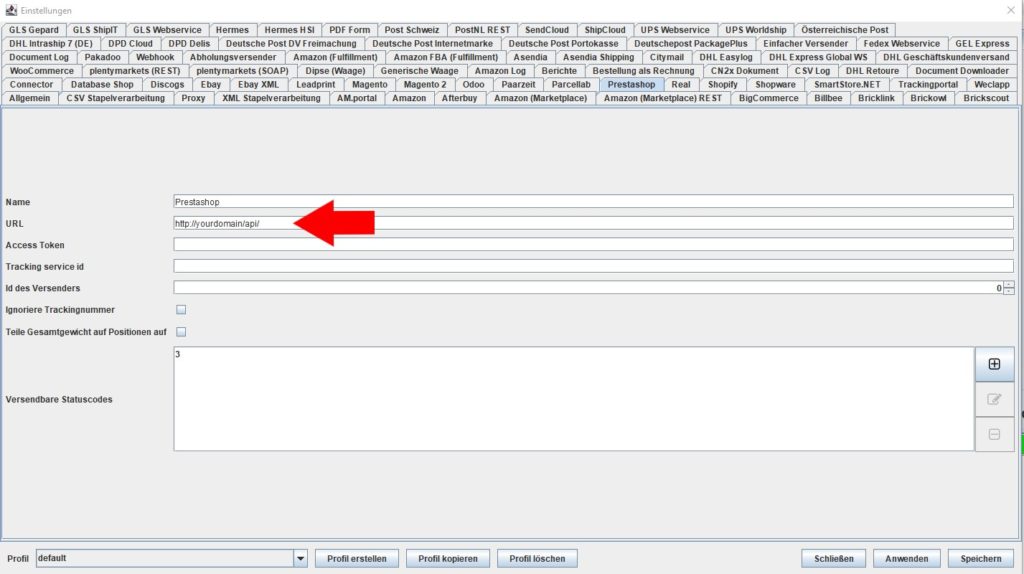This screenshot has height=574, width=1024.
Task: Remove the selected status code entry
Action: [x=994, y=434]
